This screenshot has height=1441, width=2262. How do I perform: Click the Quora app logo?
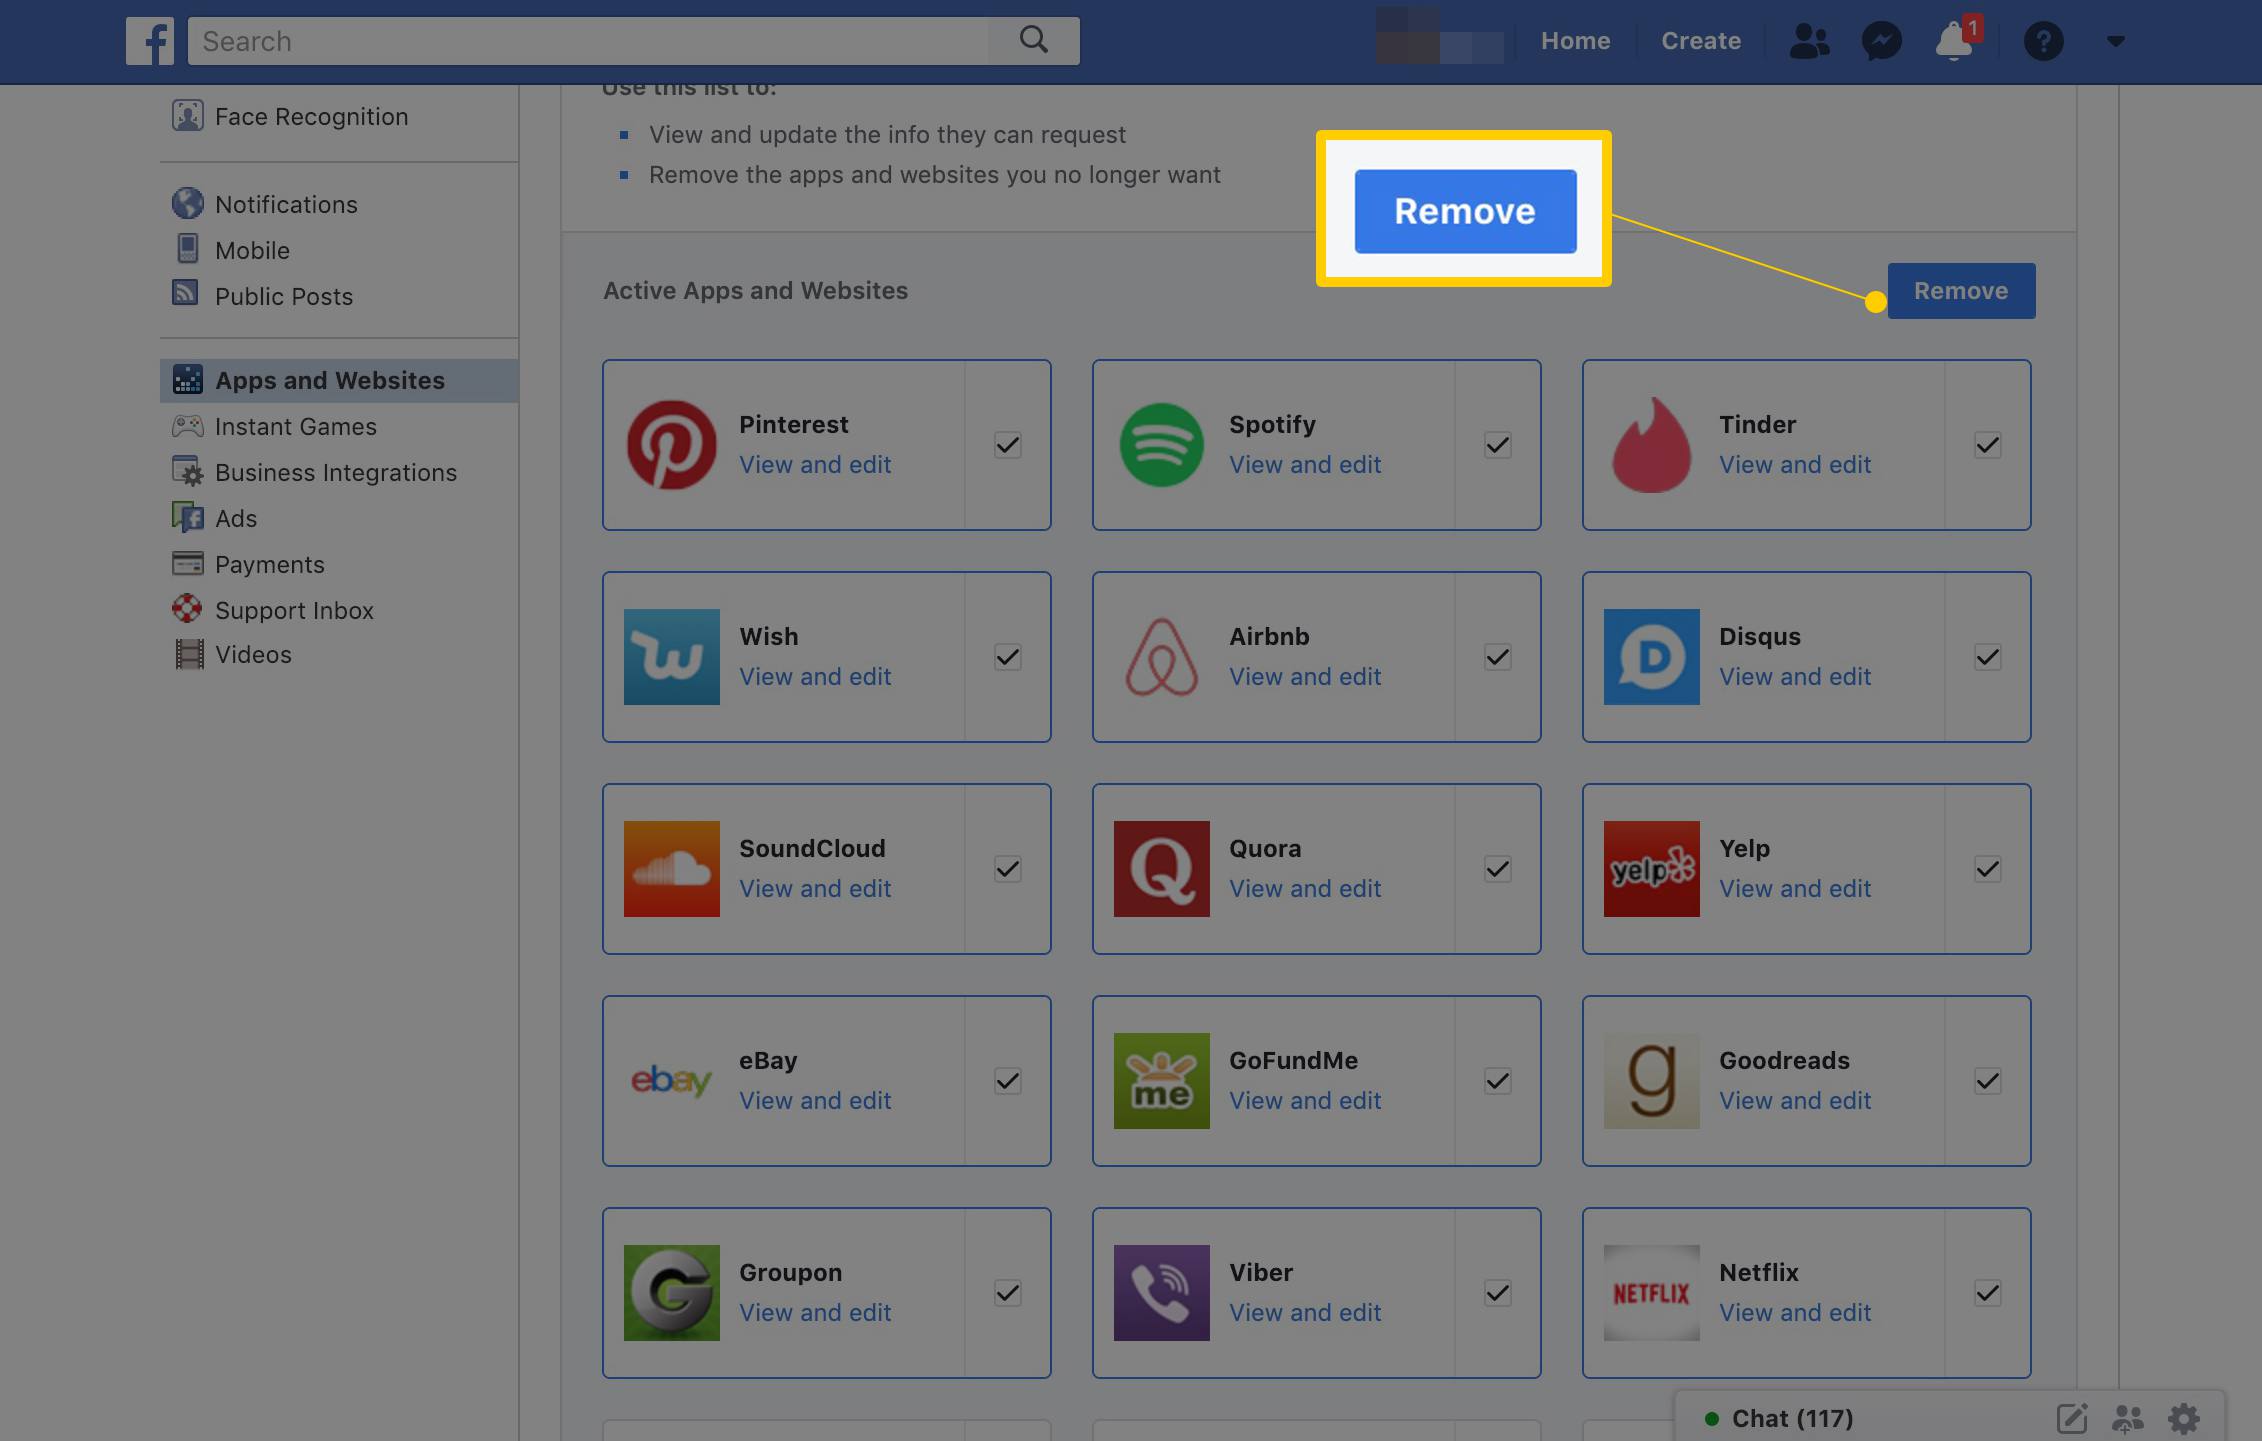pos(1162,869)
